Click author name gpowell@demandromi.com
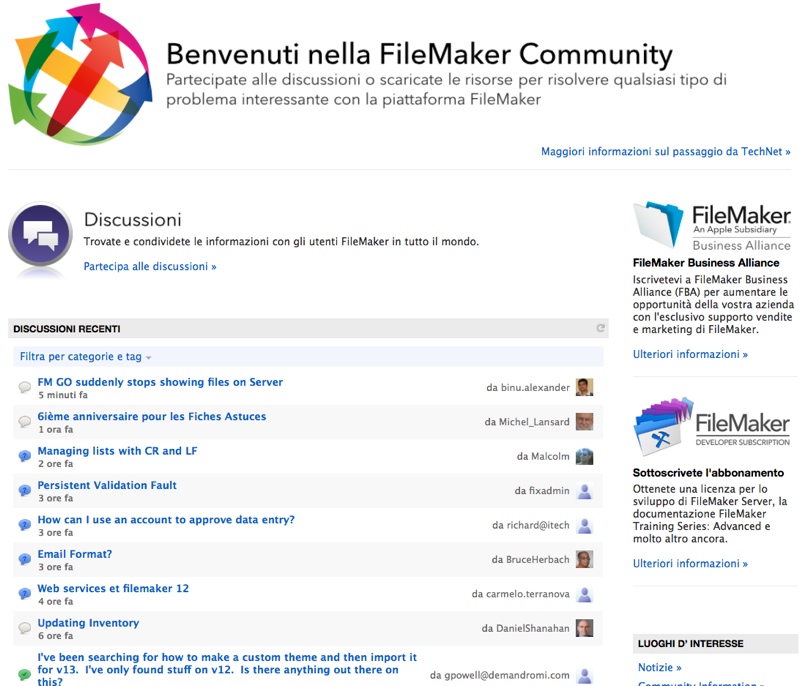 507,675
